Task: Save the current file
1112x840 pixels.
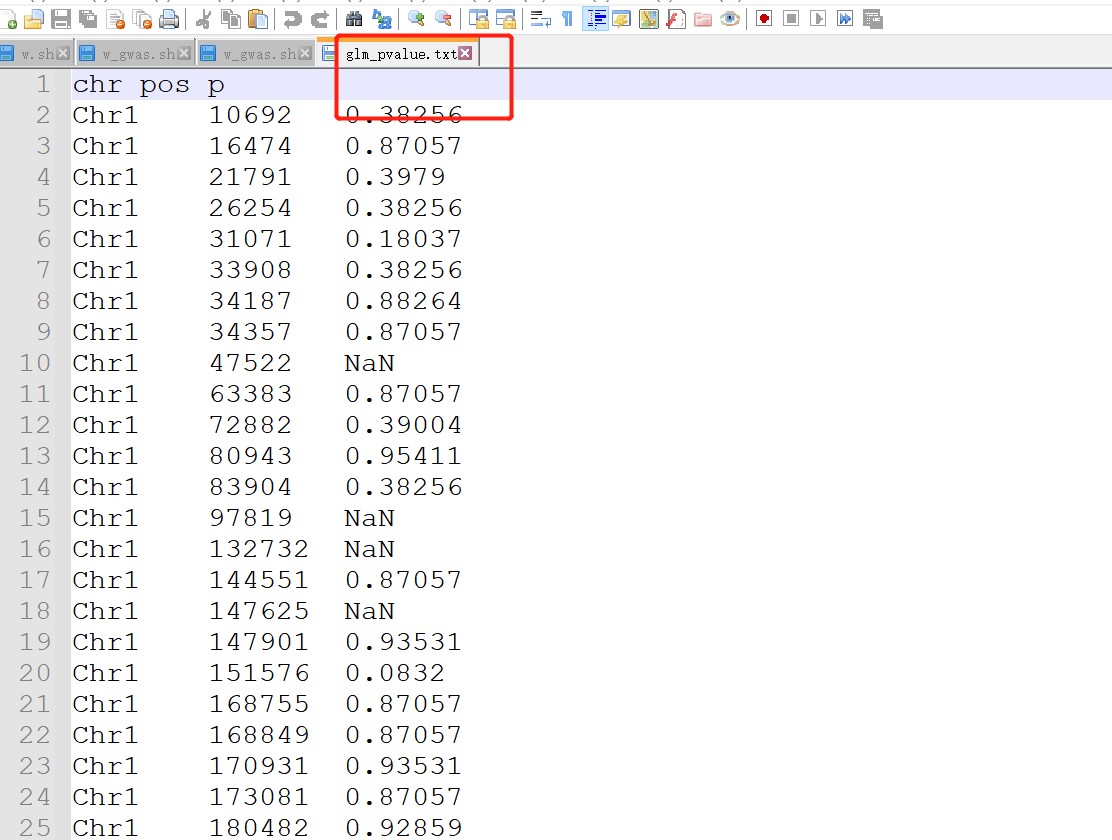Action: 60,19
